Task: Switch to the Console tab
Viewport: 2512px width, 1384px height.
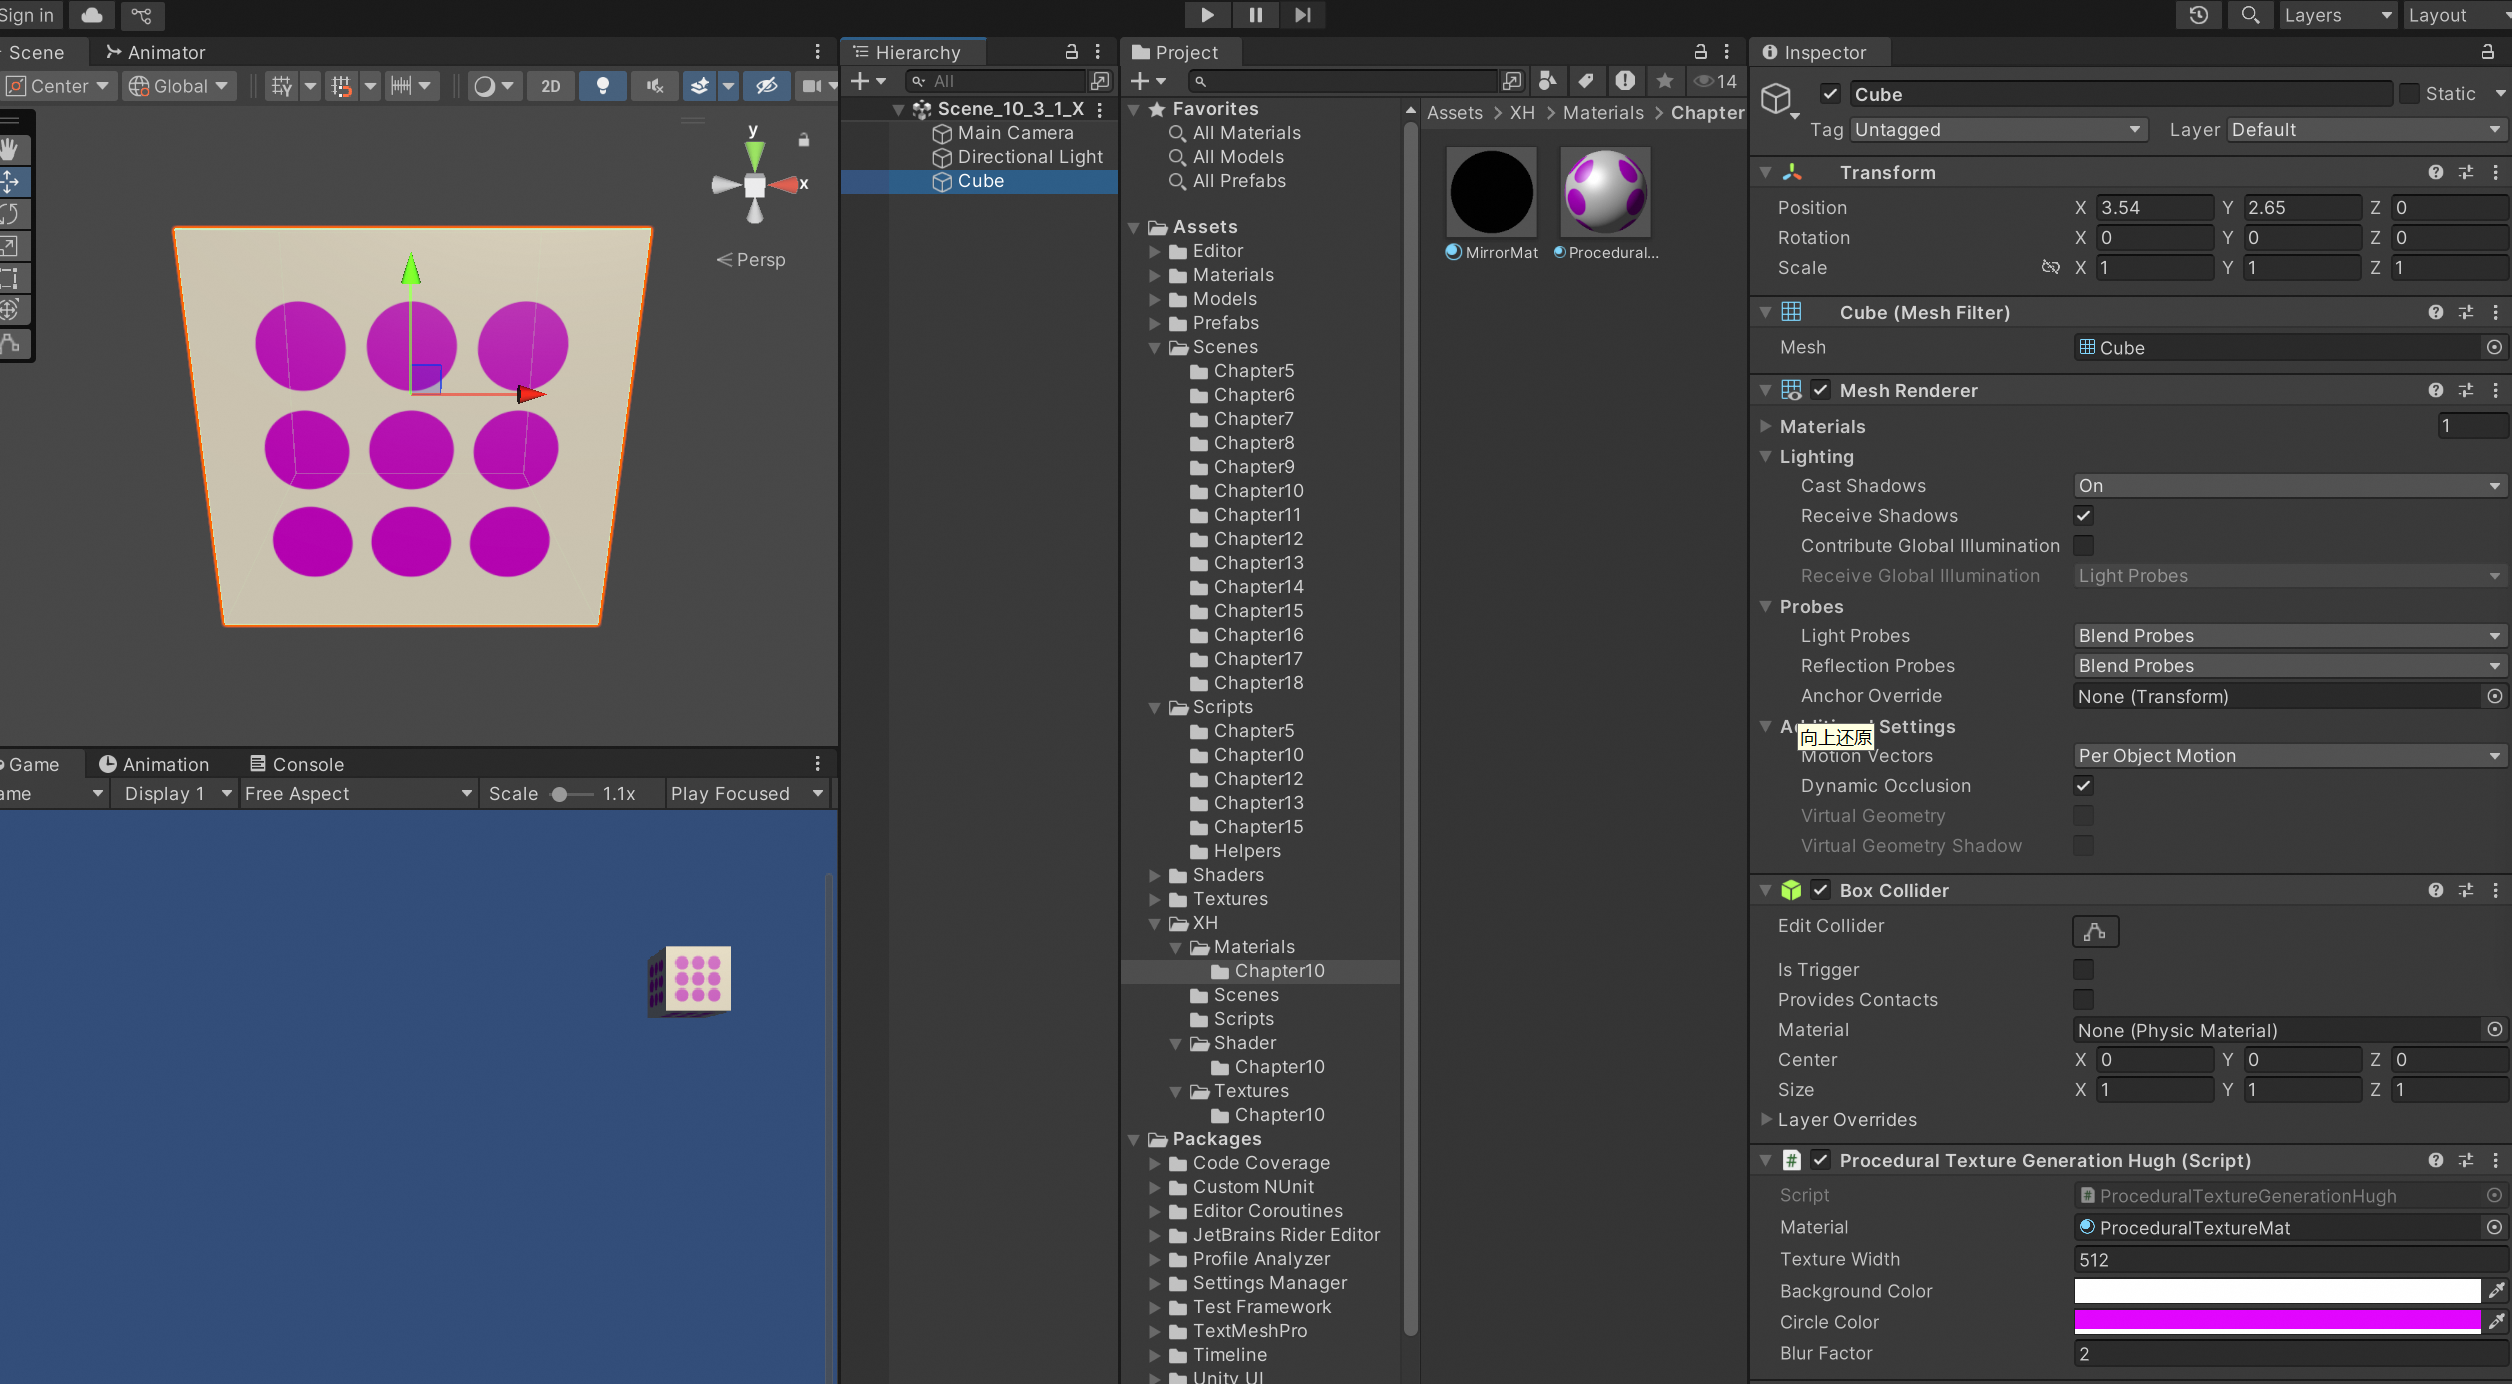Action: pos(296,764)
